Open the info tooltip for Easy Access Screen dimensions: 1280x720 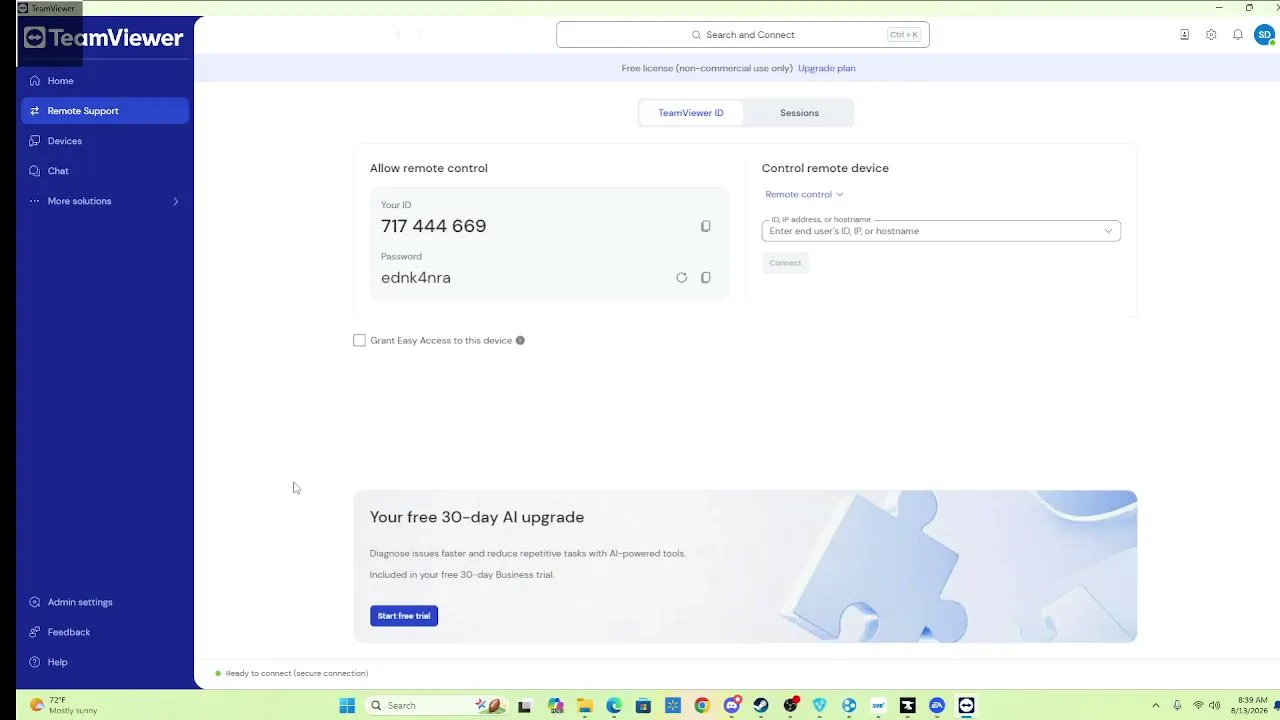520,341
